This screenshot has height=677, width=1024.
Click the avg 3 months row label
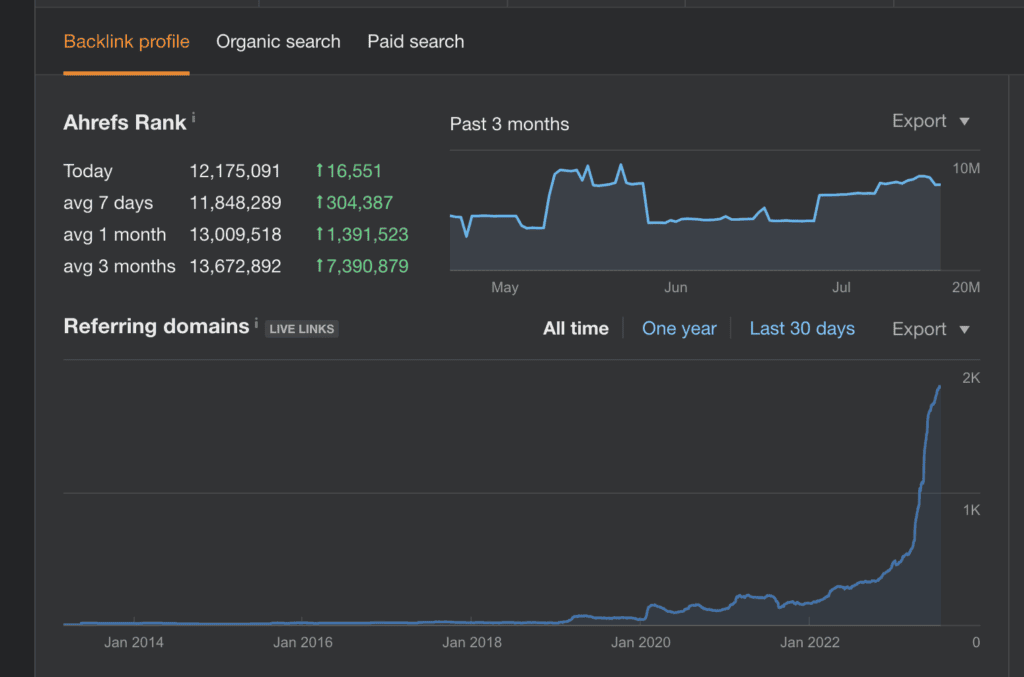click(x=120, y=266)
